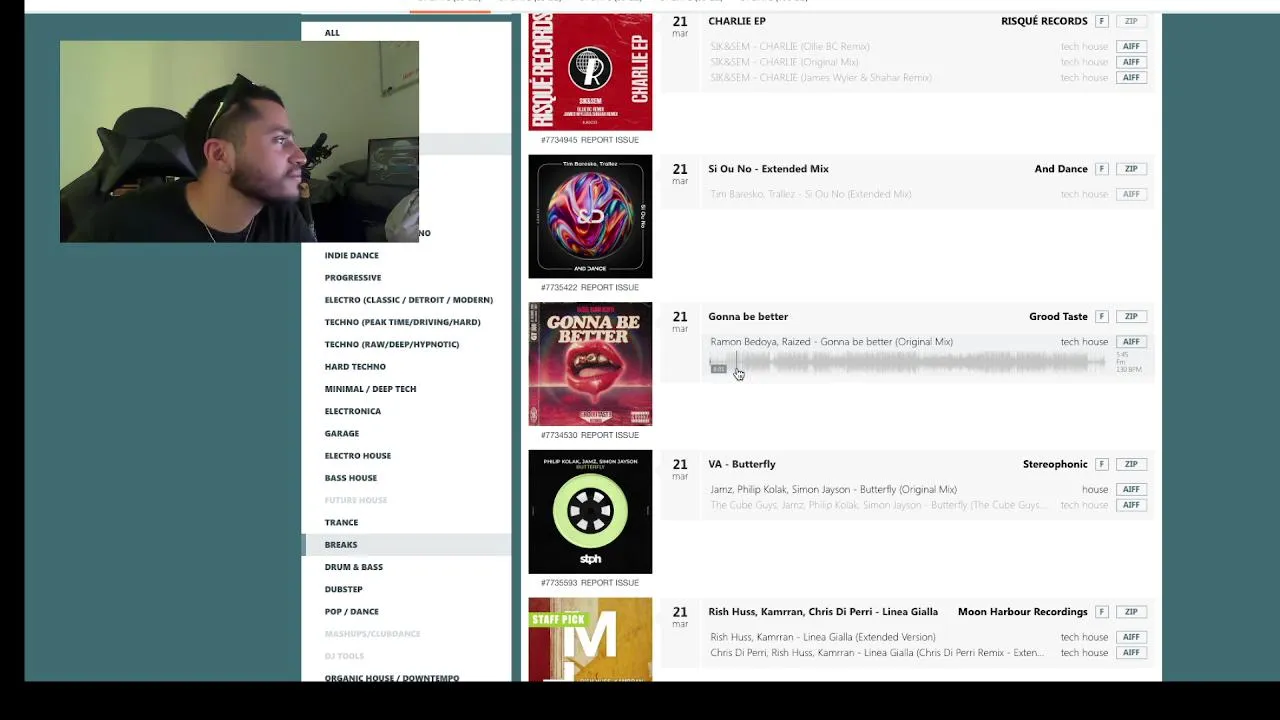Screen dimensions: 1280x720
Task: Go to the BASS HOUSE genre
Action: tap(350, 478)
